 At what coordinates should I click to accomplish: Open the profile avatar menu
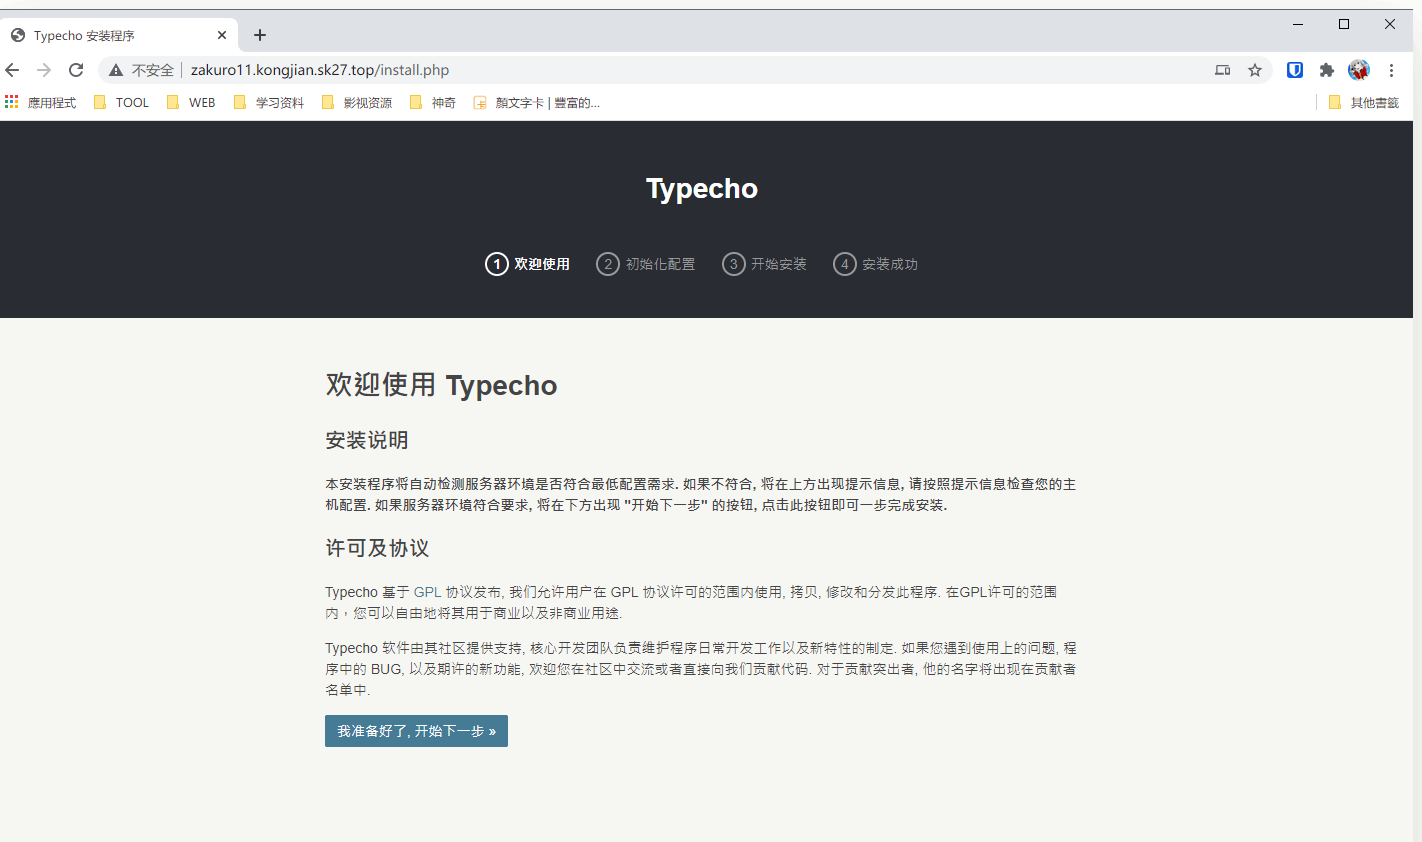[x=1359, y=70]
